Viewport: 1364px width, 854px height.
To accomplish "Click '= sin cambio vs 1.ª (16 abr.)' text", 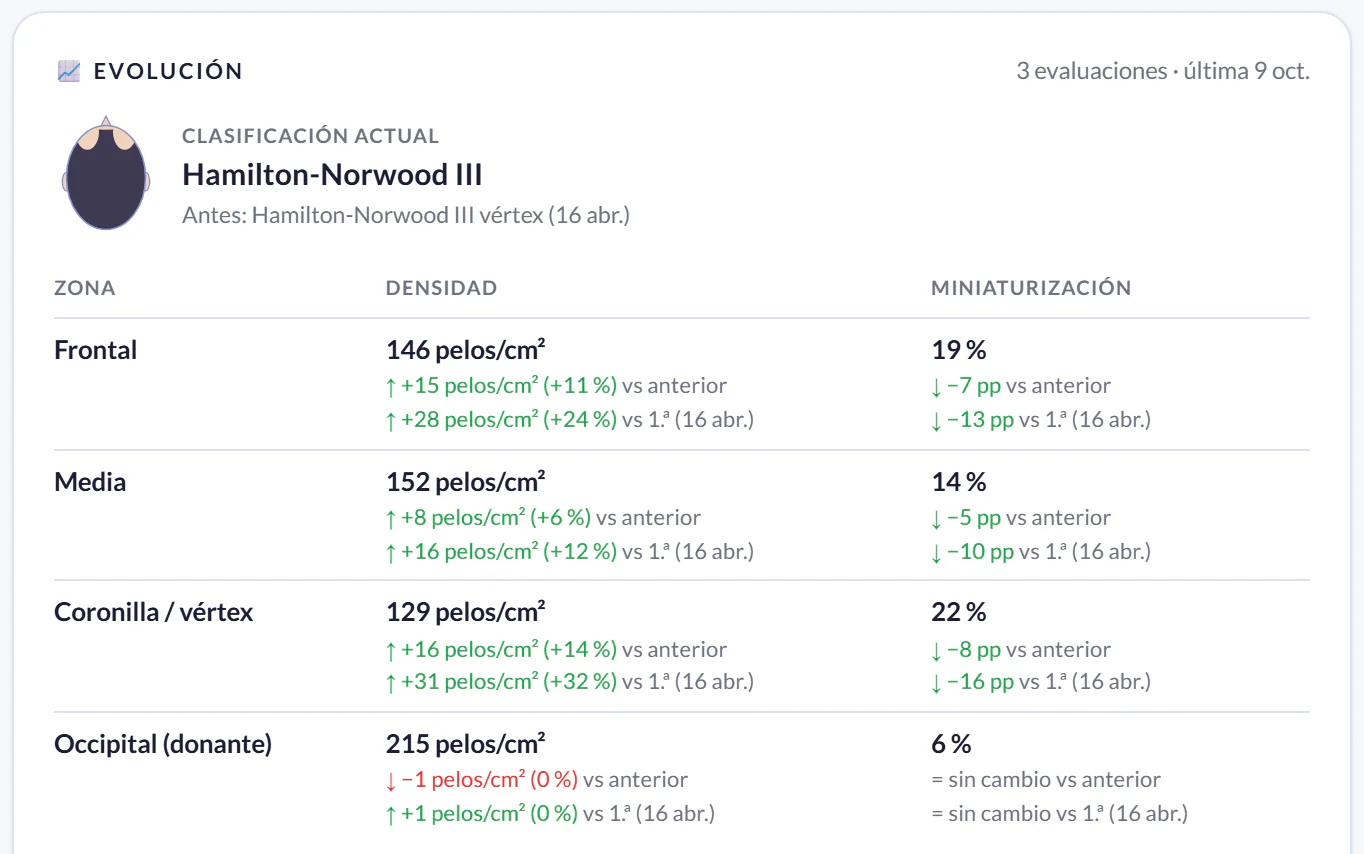I will point(1060,814).
